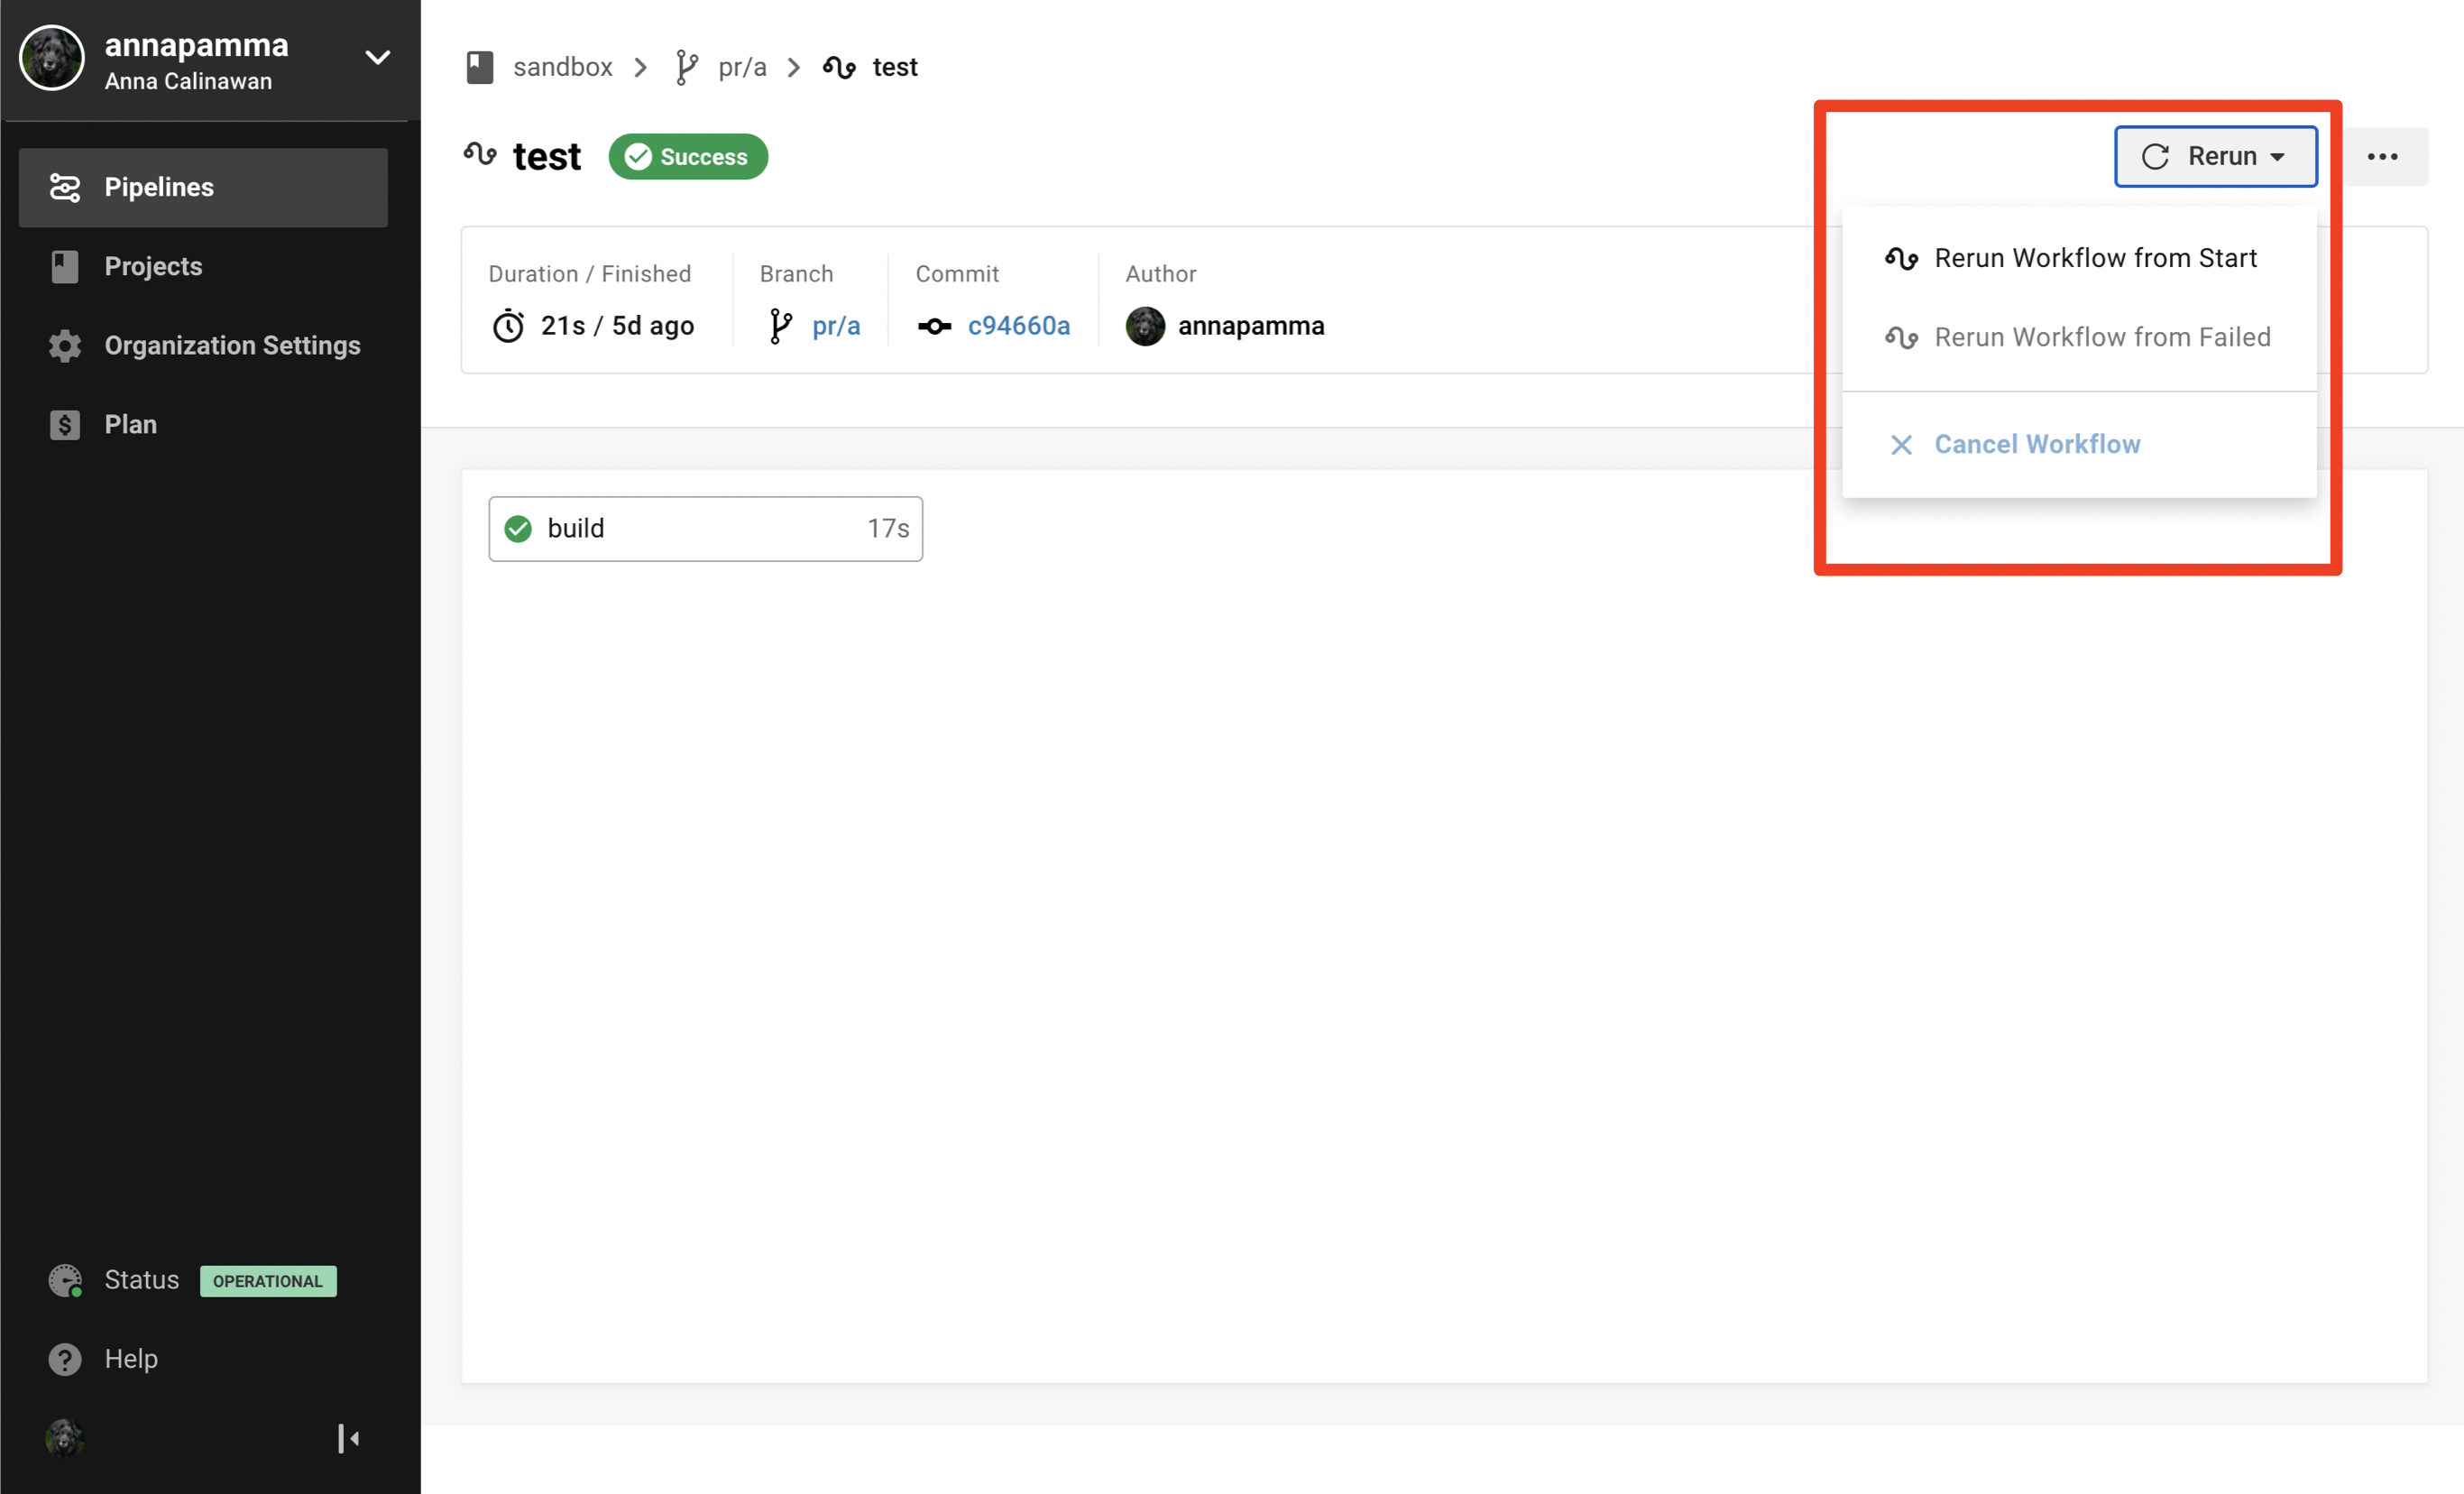
Task: Click the Projects book icon
Action: pos(65,266)
